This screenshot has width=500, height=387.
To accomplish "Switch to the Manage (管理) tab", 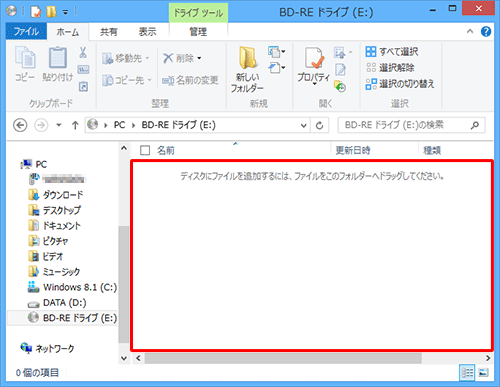I will tap(198, 32).
